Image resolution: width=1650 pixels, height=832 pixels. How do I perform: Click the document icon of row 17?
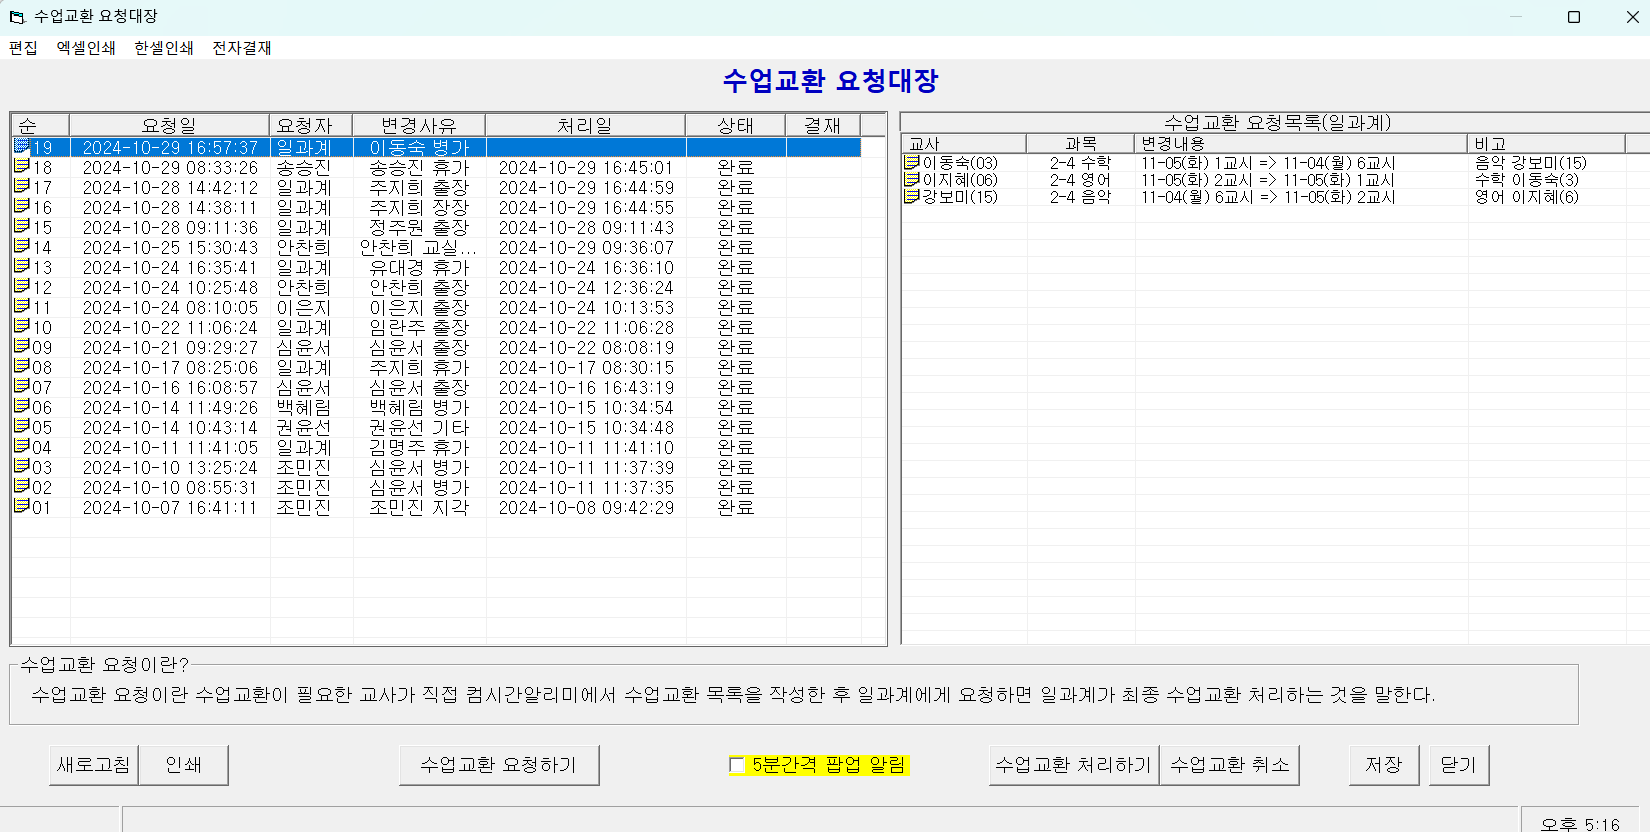click(x=22, y=186)
